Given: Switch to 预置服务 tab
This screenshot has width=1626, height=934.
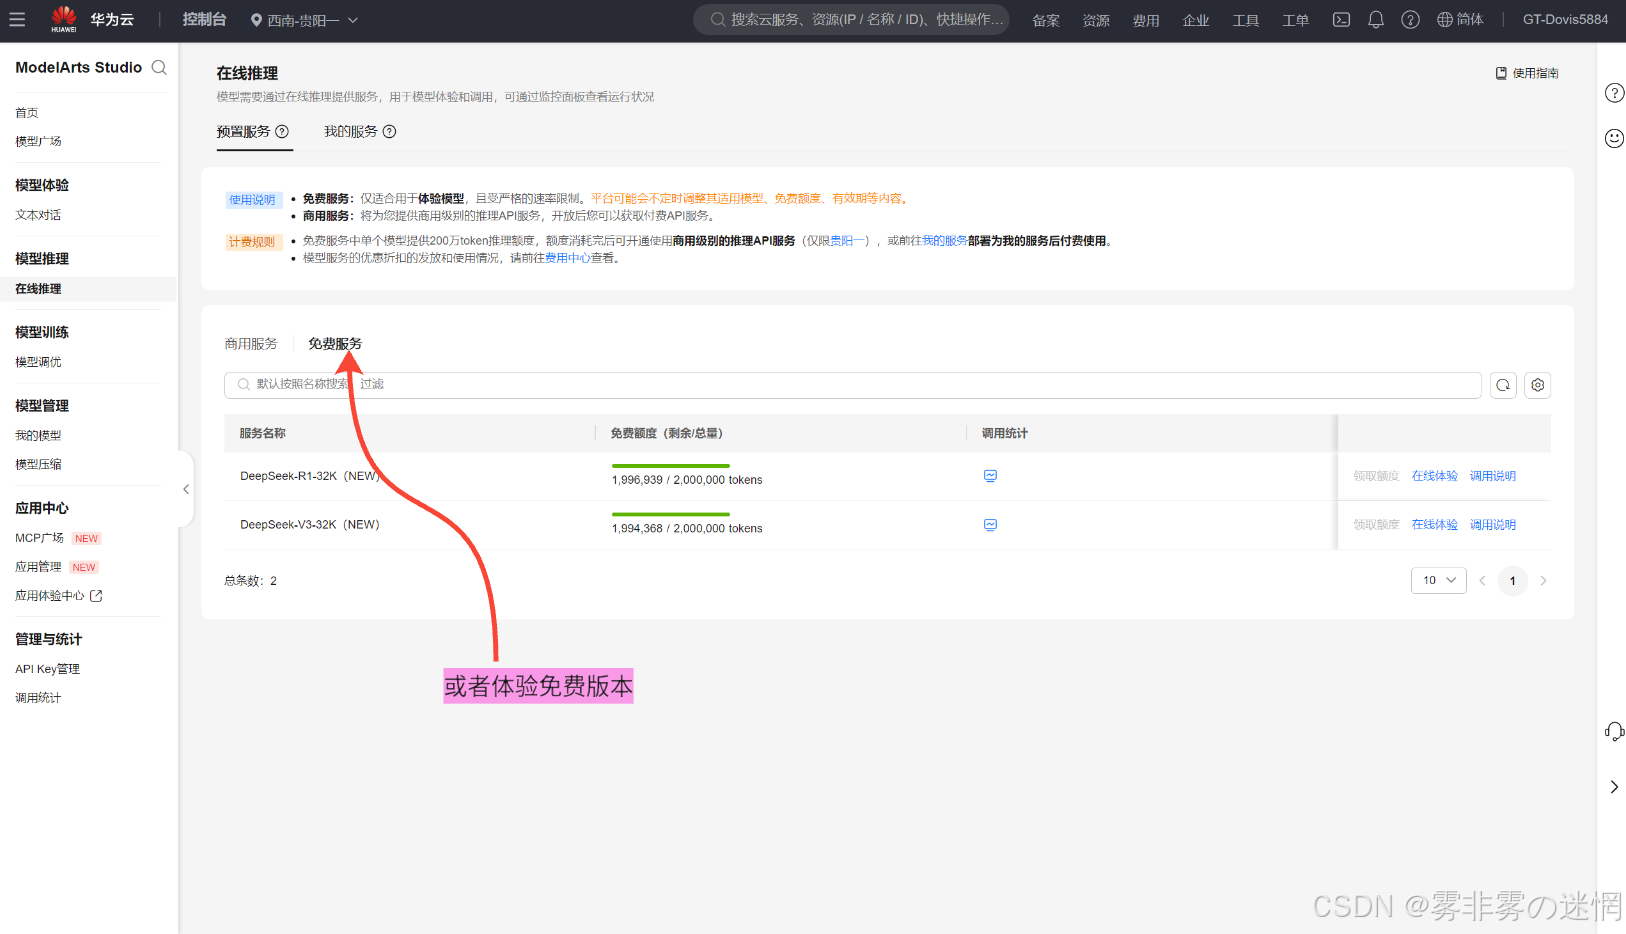Looking at the screenshot, I should point(244,132).
